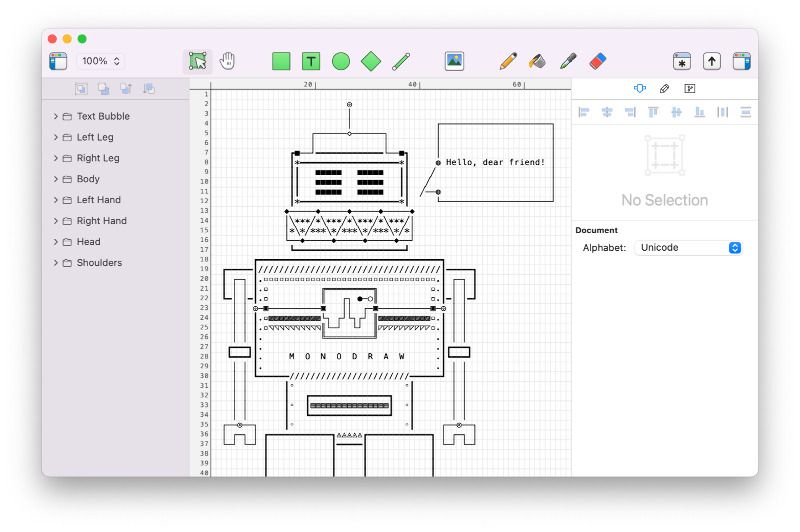Expand the Right Leg group chevron

(x=56, y=158)
